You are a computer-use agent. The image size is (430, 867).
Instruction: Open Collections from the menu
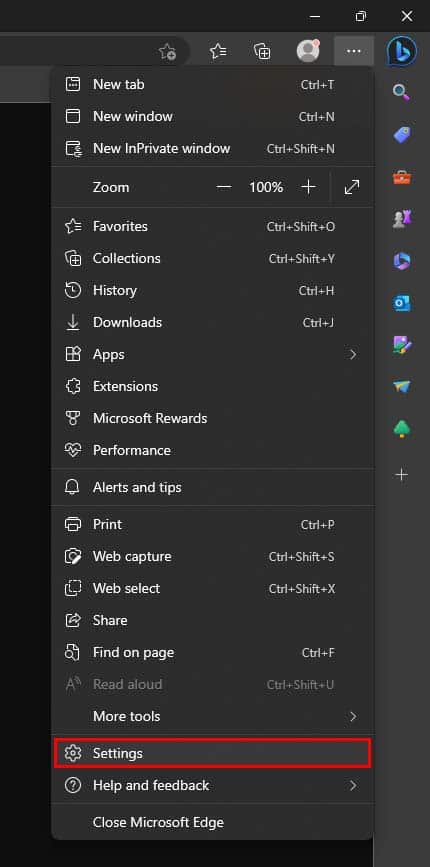(x=213, y=259)
